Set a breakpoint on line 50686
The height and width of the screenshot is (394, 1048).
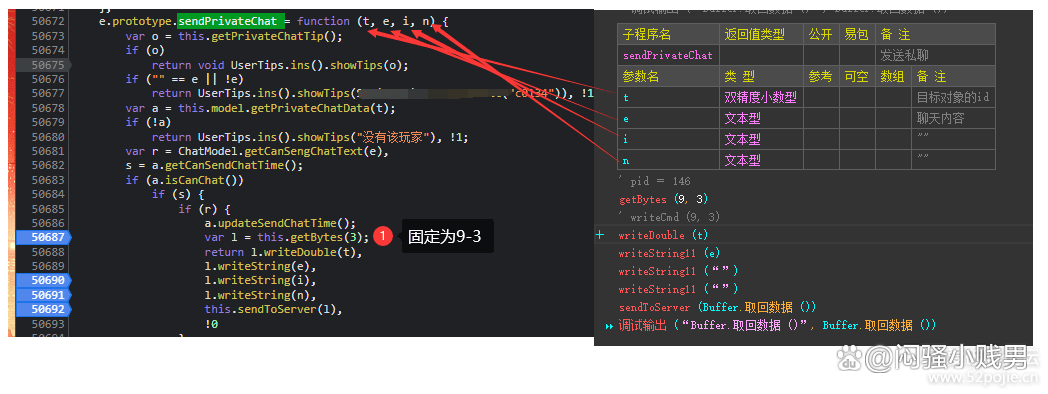[48, 223]
